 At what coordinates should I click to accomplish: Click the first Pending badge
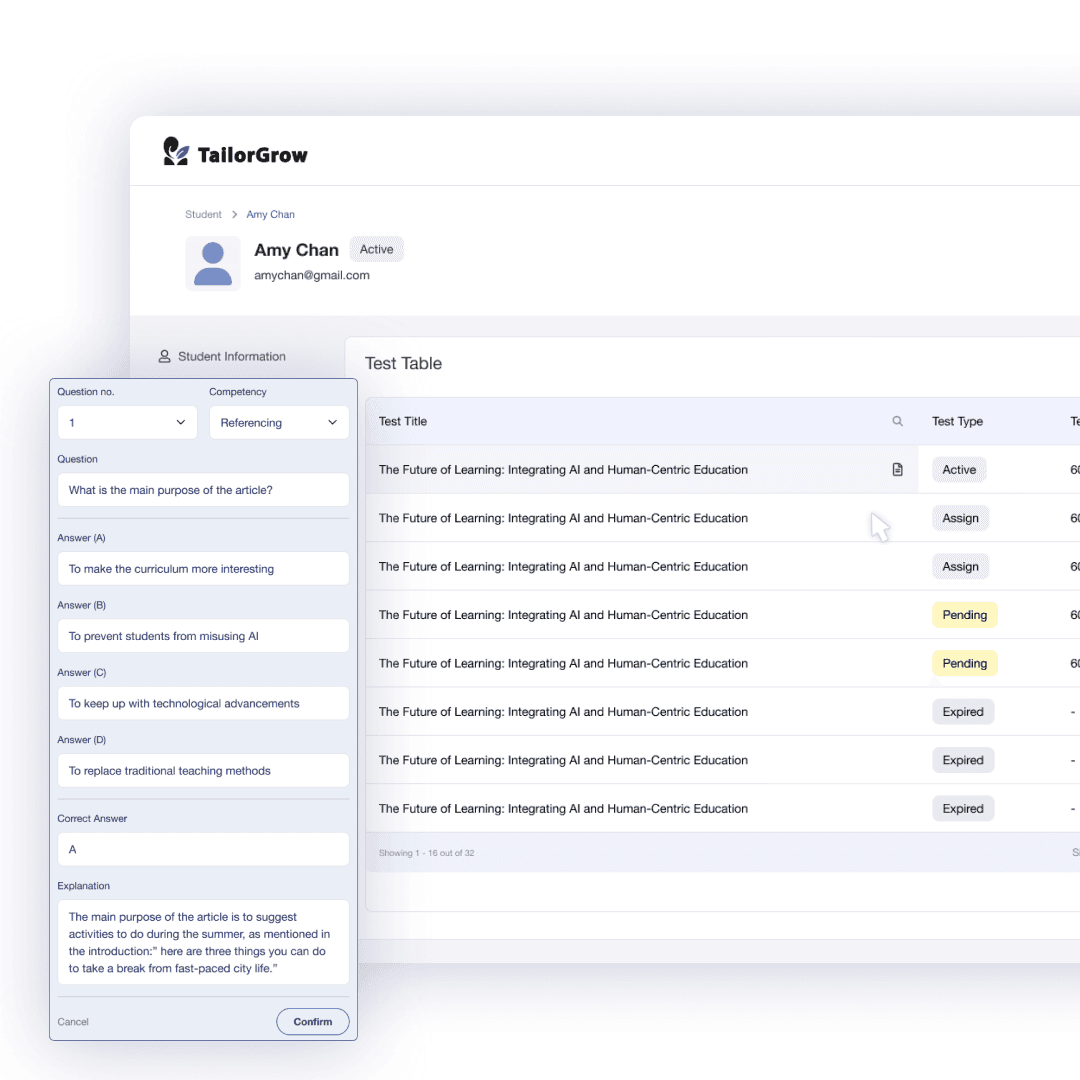[x=964, y=615]
